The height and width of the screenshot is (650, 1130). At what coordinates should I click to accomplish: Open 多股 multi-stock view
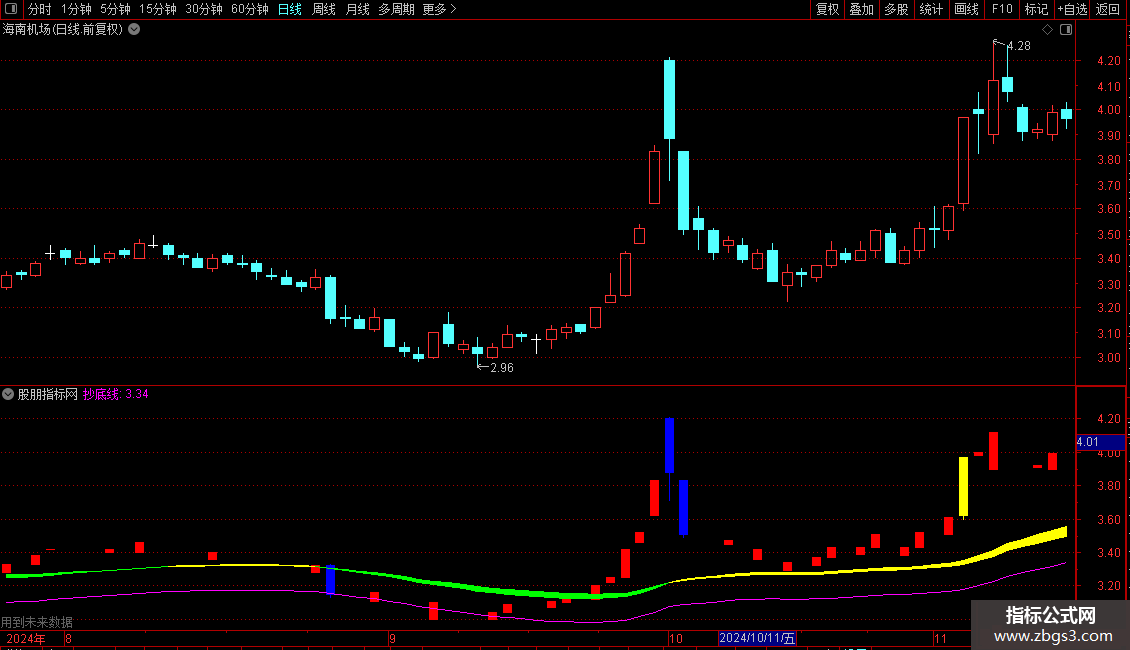tap(896, 9)
